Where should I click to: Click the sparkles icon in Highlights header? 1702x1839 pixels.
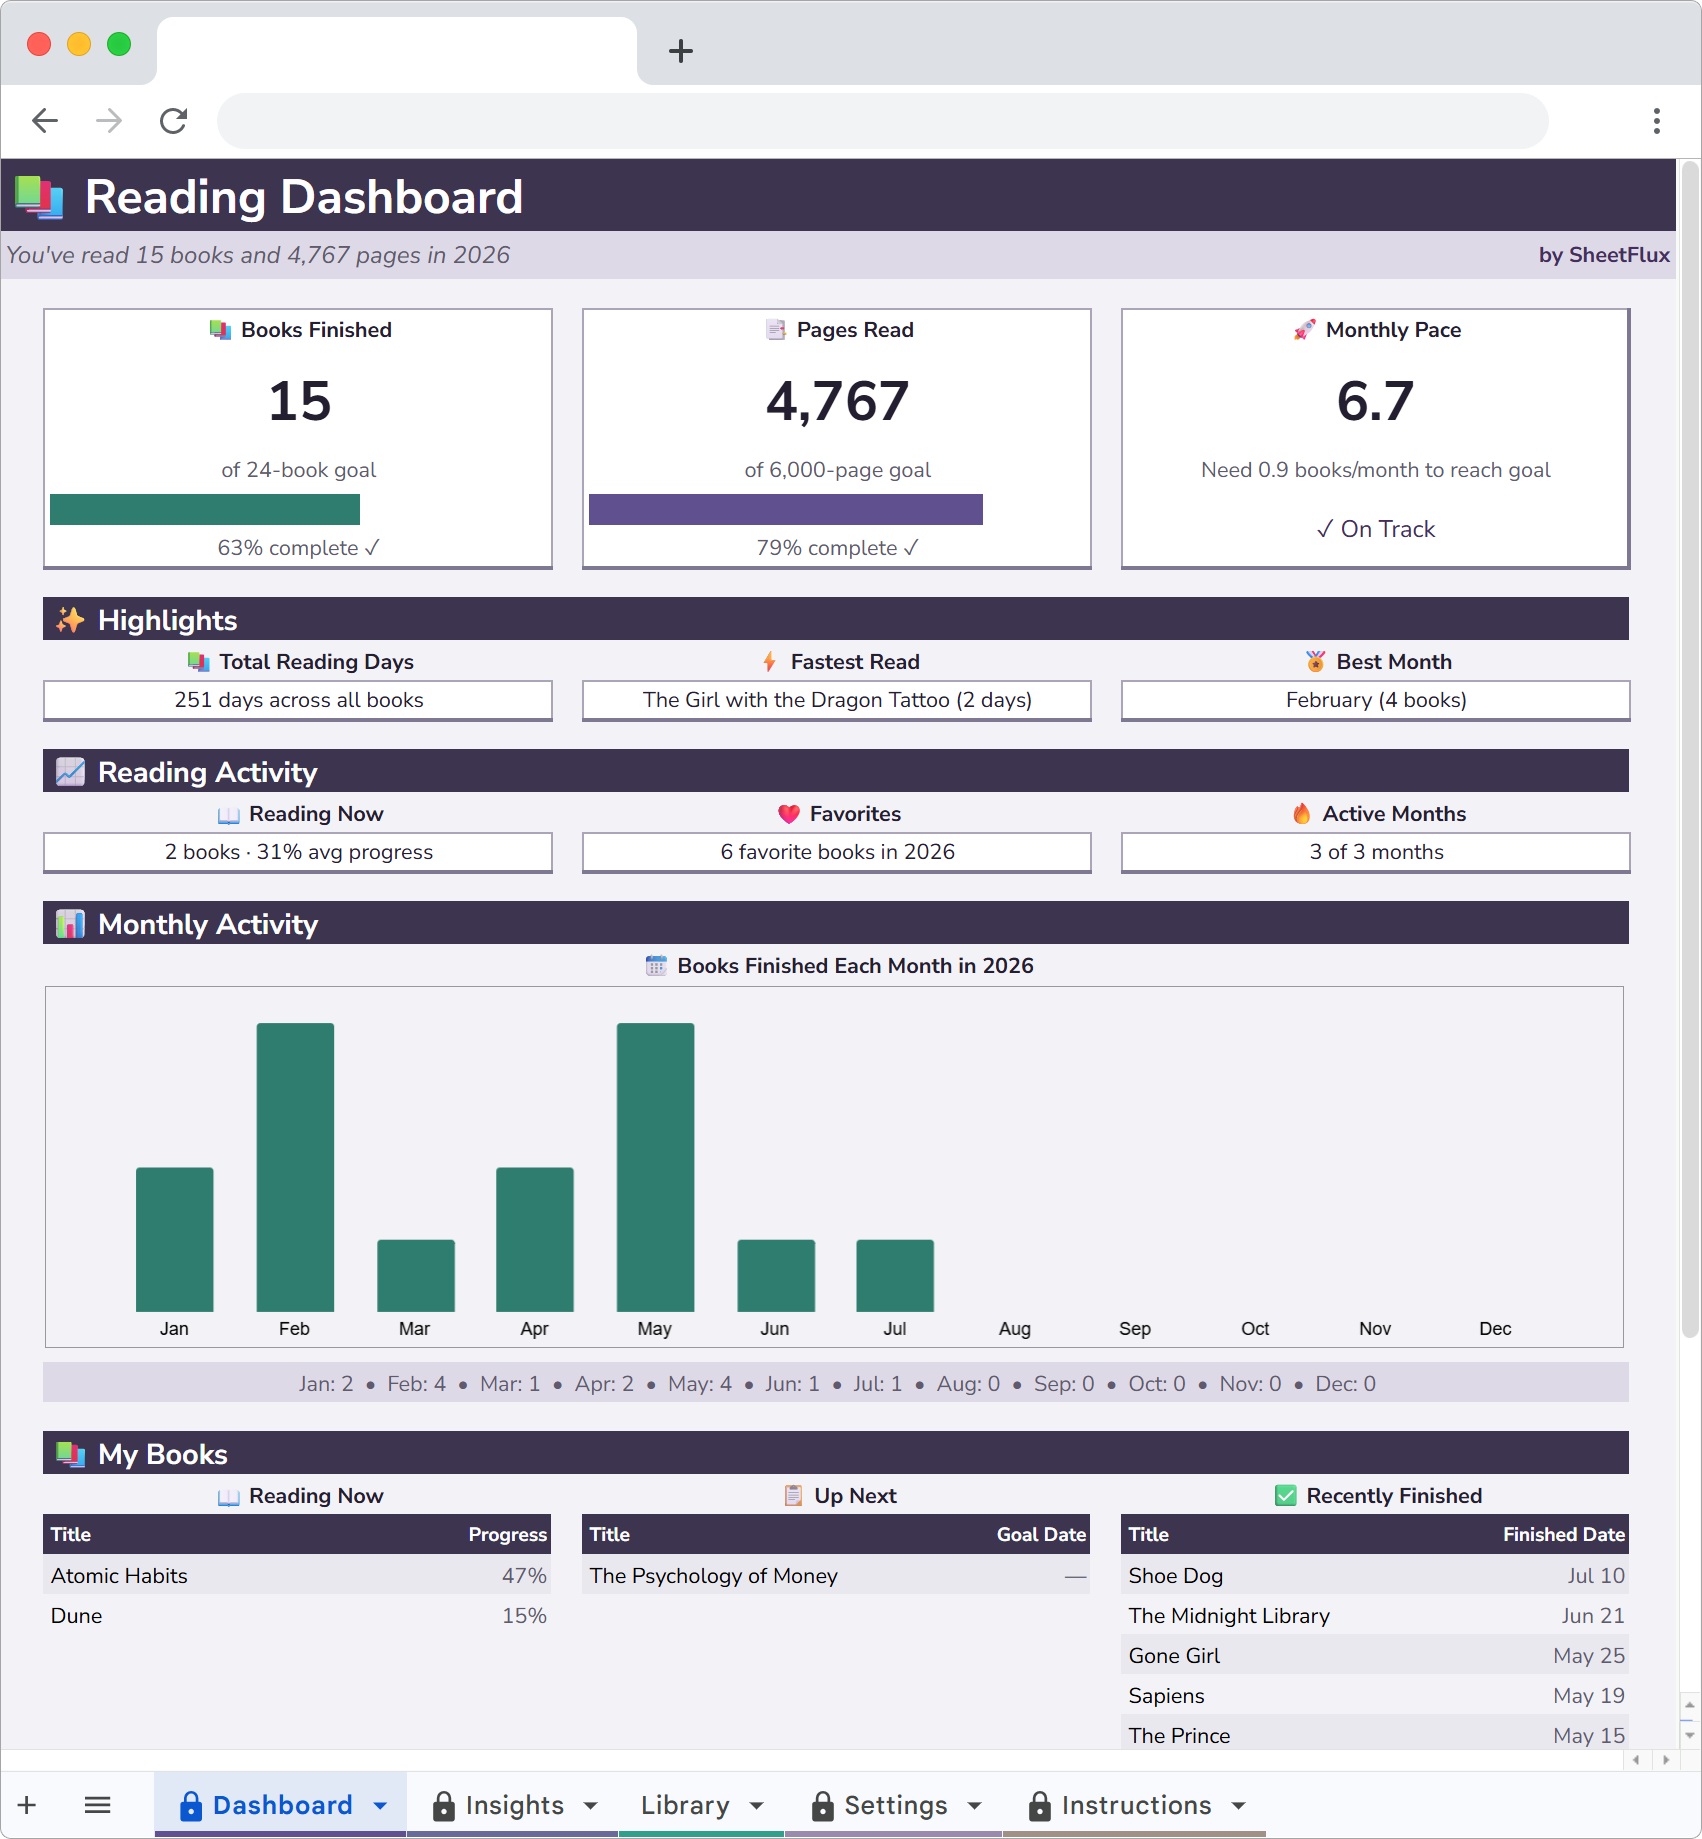[x=70, y=618]
